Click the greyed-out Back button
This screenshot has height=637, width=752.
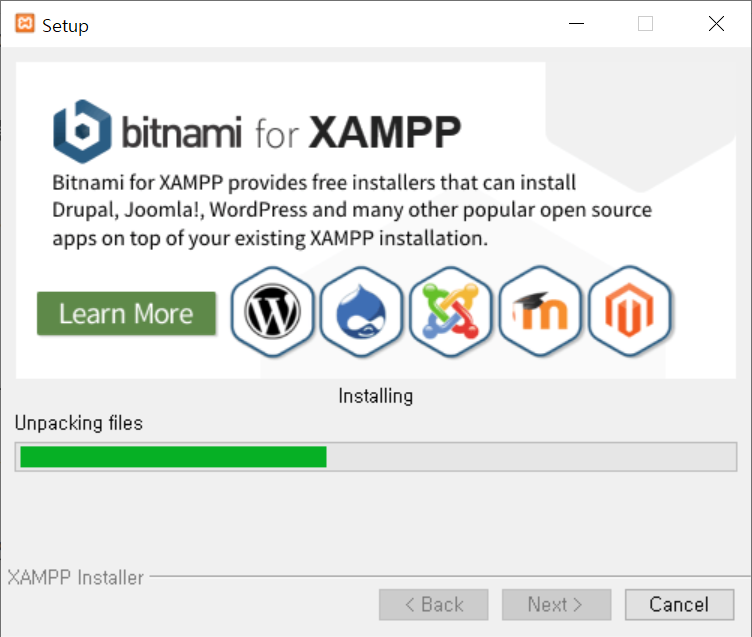coord(434,604)
